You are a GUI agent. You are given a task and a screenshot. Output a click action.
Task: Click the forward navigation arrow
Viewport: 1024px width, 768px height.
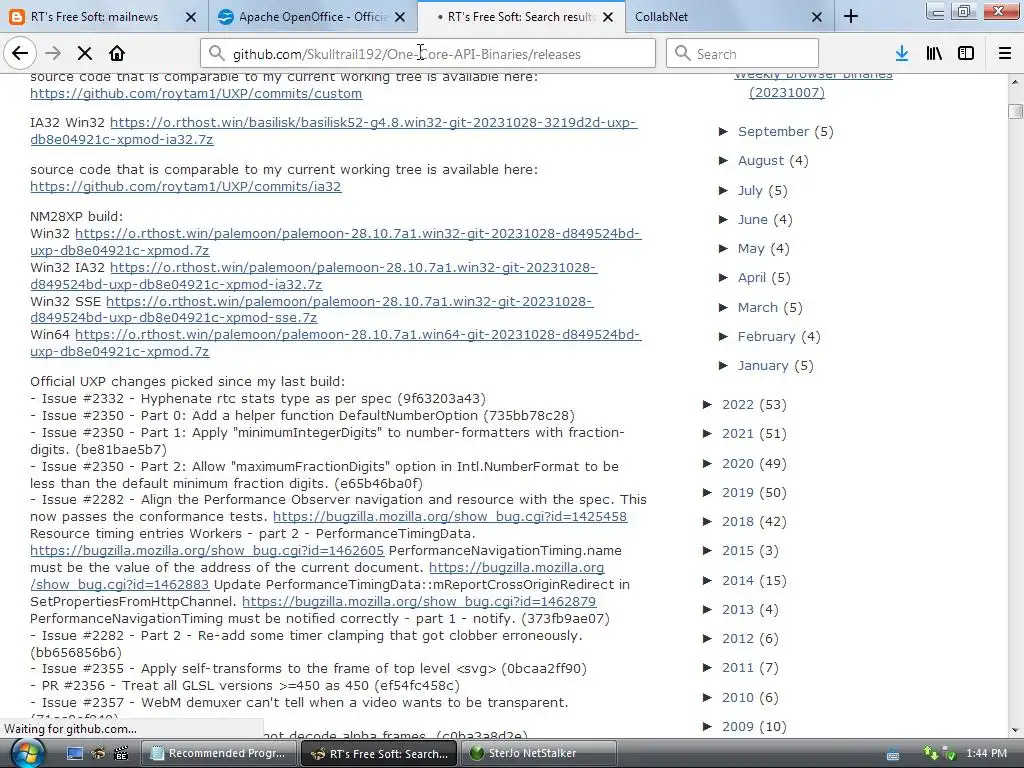[x=53, y=54]
